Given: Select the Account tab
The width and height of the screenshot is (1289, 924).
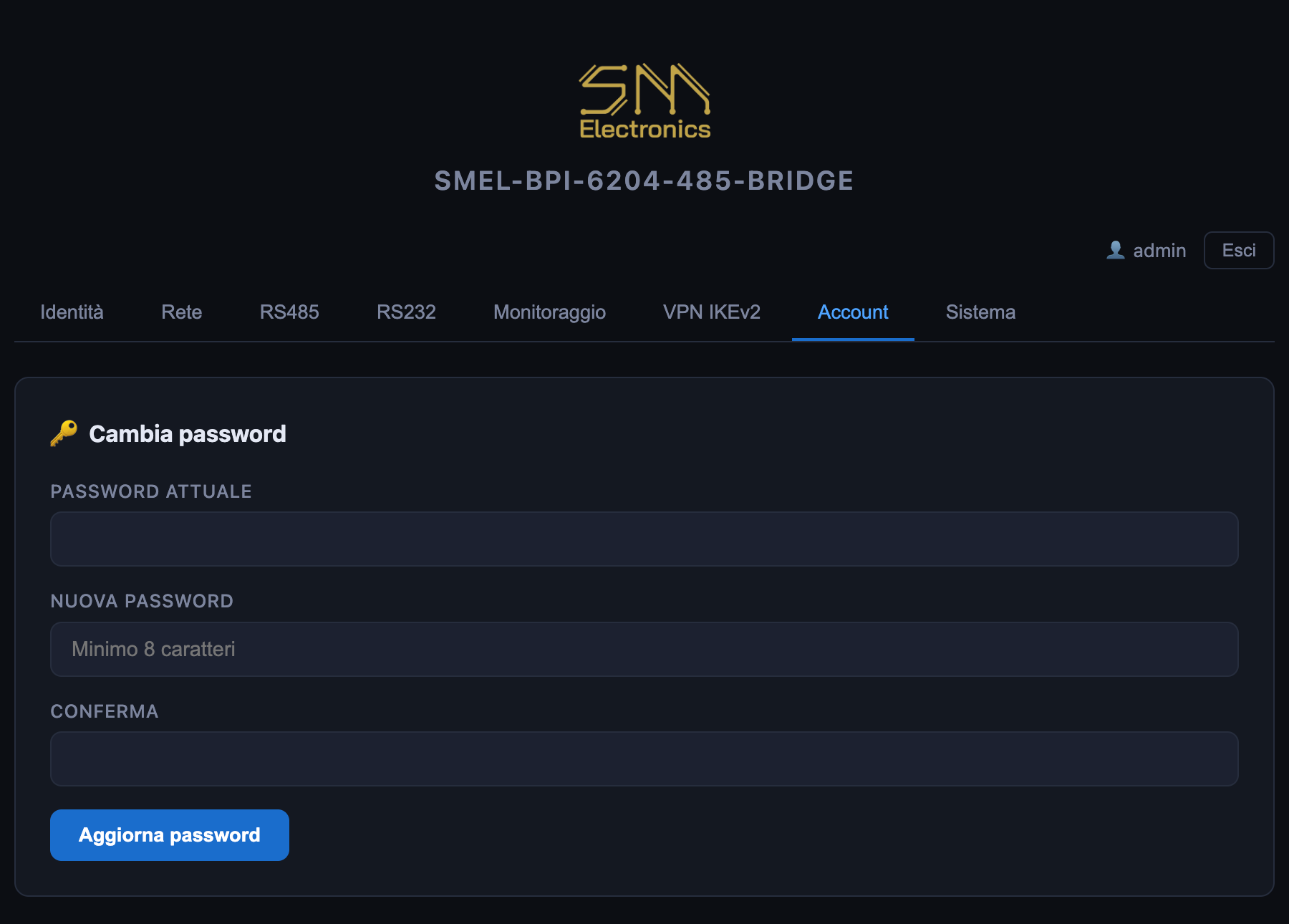Looking at the screenshot, I should click(853, 312).
